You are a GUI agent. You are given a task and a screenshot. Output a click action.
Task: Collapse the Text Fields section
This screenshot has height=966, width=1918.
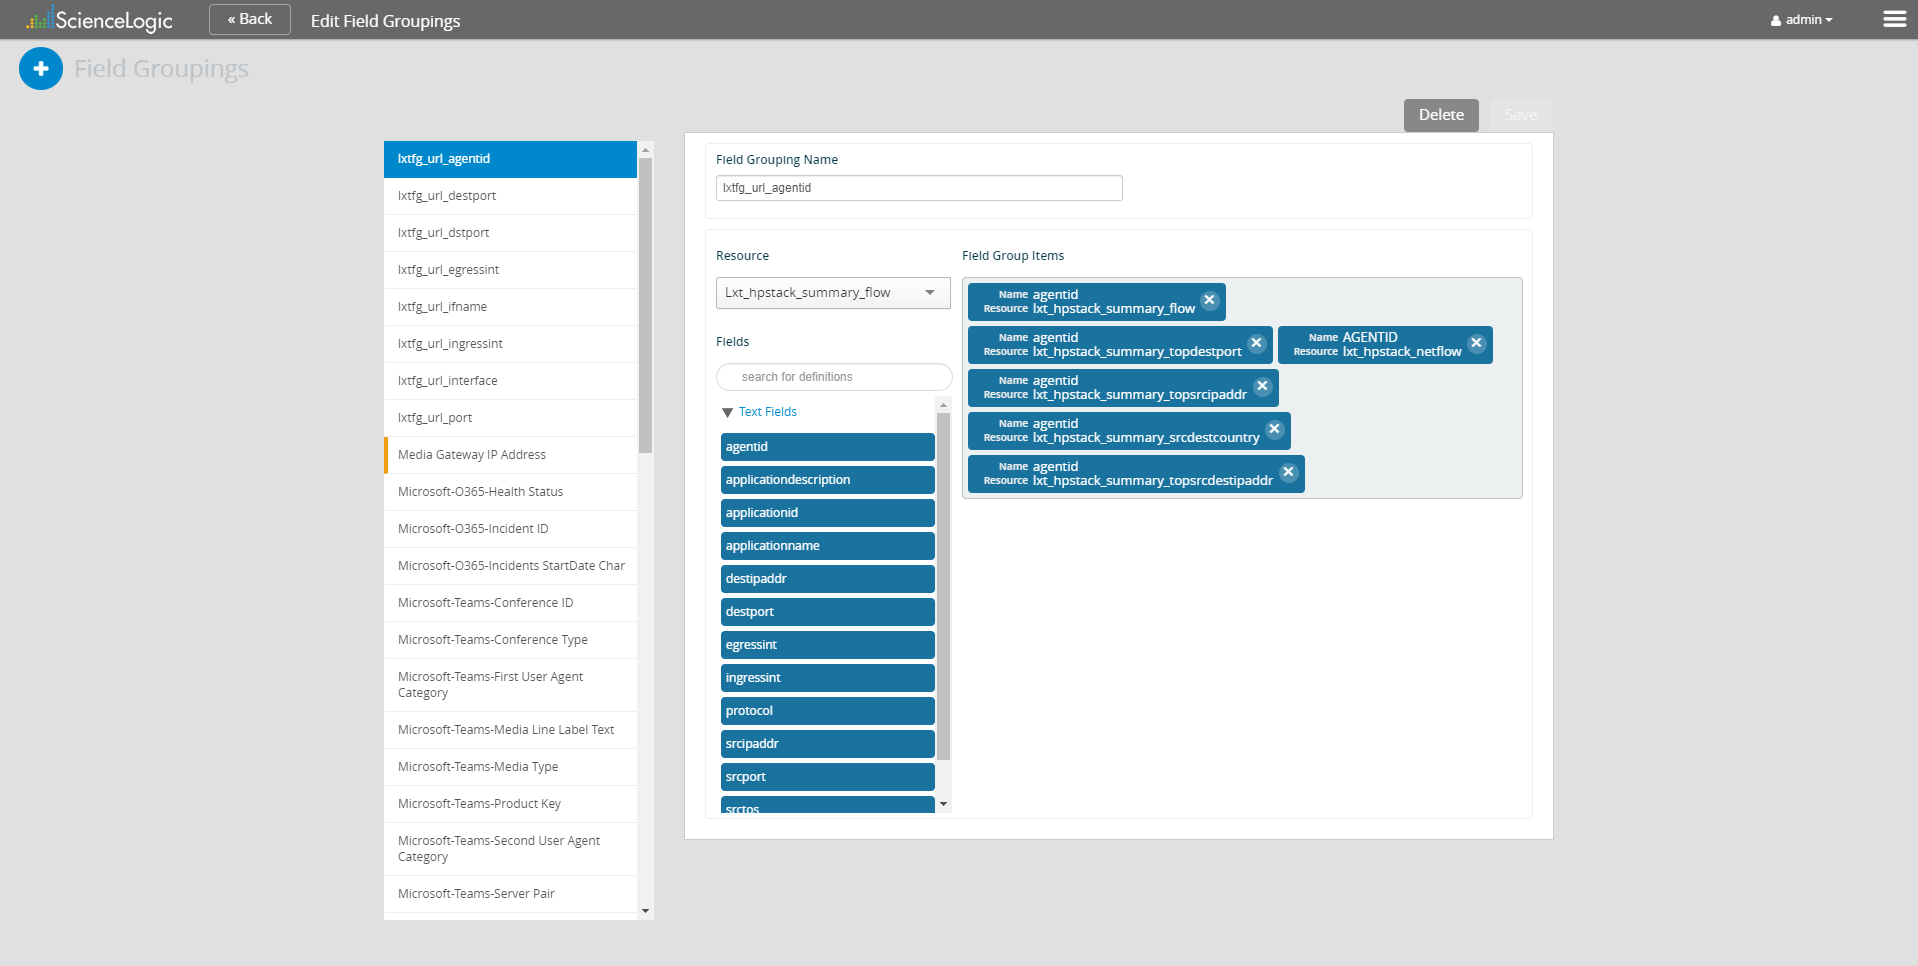point(726,412)
